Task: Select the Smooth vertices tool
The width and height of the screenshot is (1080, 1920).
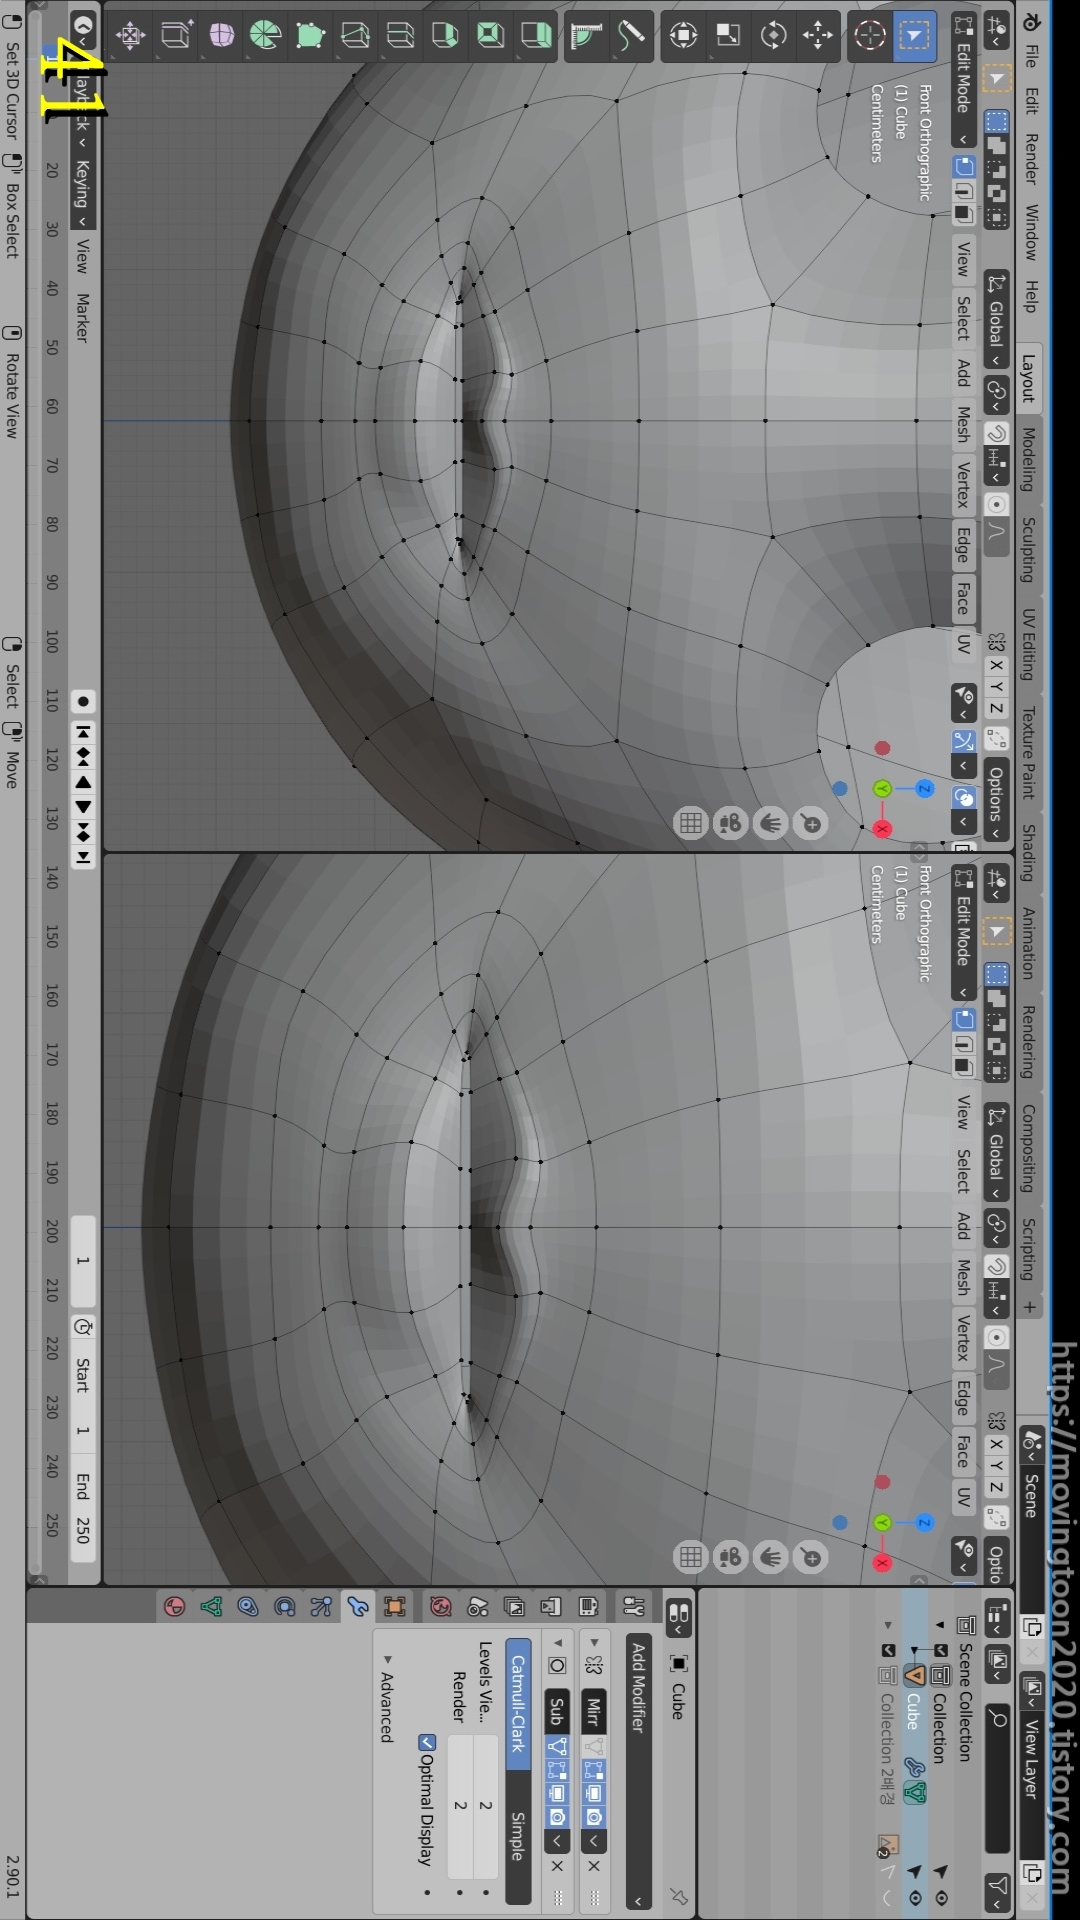Action: (221, 36)
